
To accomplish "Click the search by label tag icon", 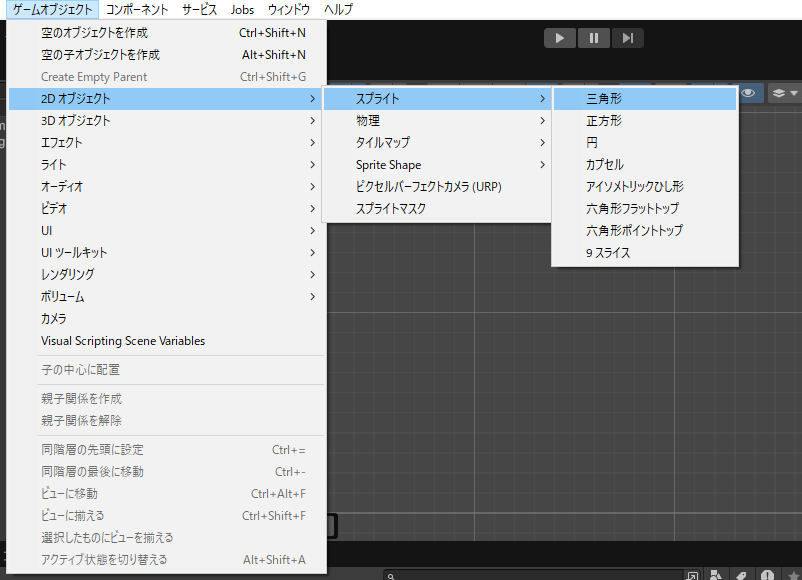I will [741, 575].
